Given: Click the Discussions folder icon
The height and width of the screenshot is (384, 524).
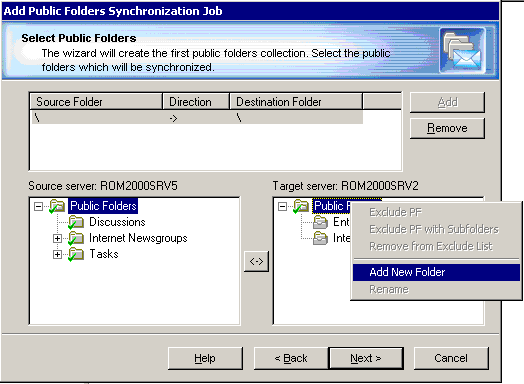Looking at the screenshot, I should click(76, 222).
